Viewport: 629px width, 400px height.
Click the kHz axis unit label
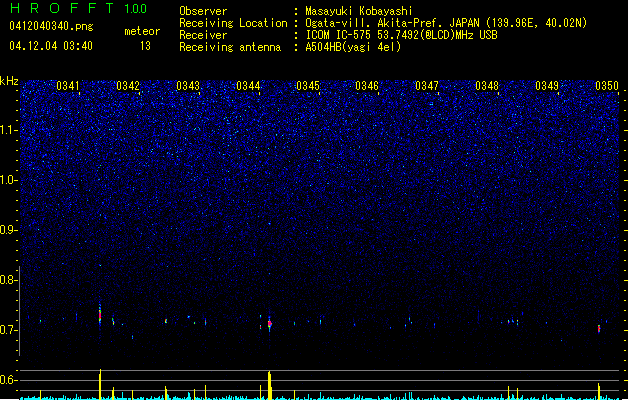point(9,81)
